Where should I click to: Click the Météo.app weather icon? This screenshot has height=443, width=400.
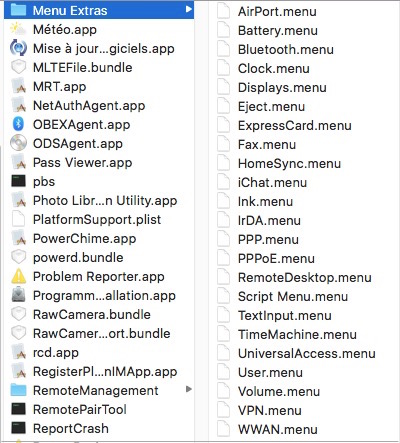pos(18,29)
